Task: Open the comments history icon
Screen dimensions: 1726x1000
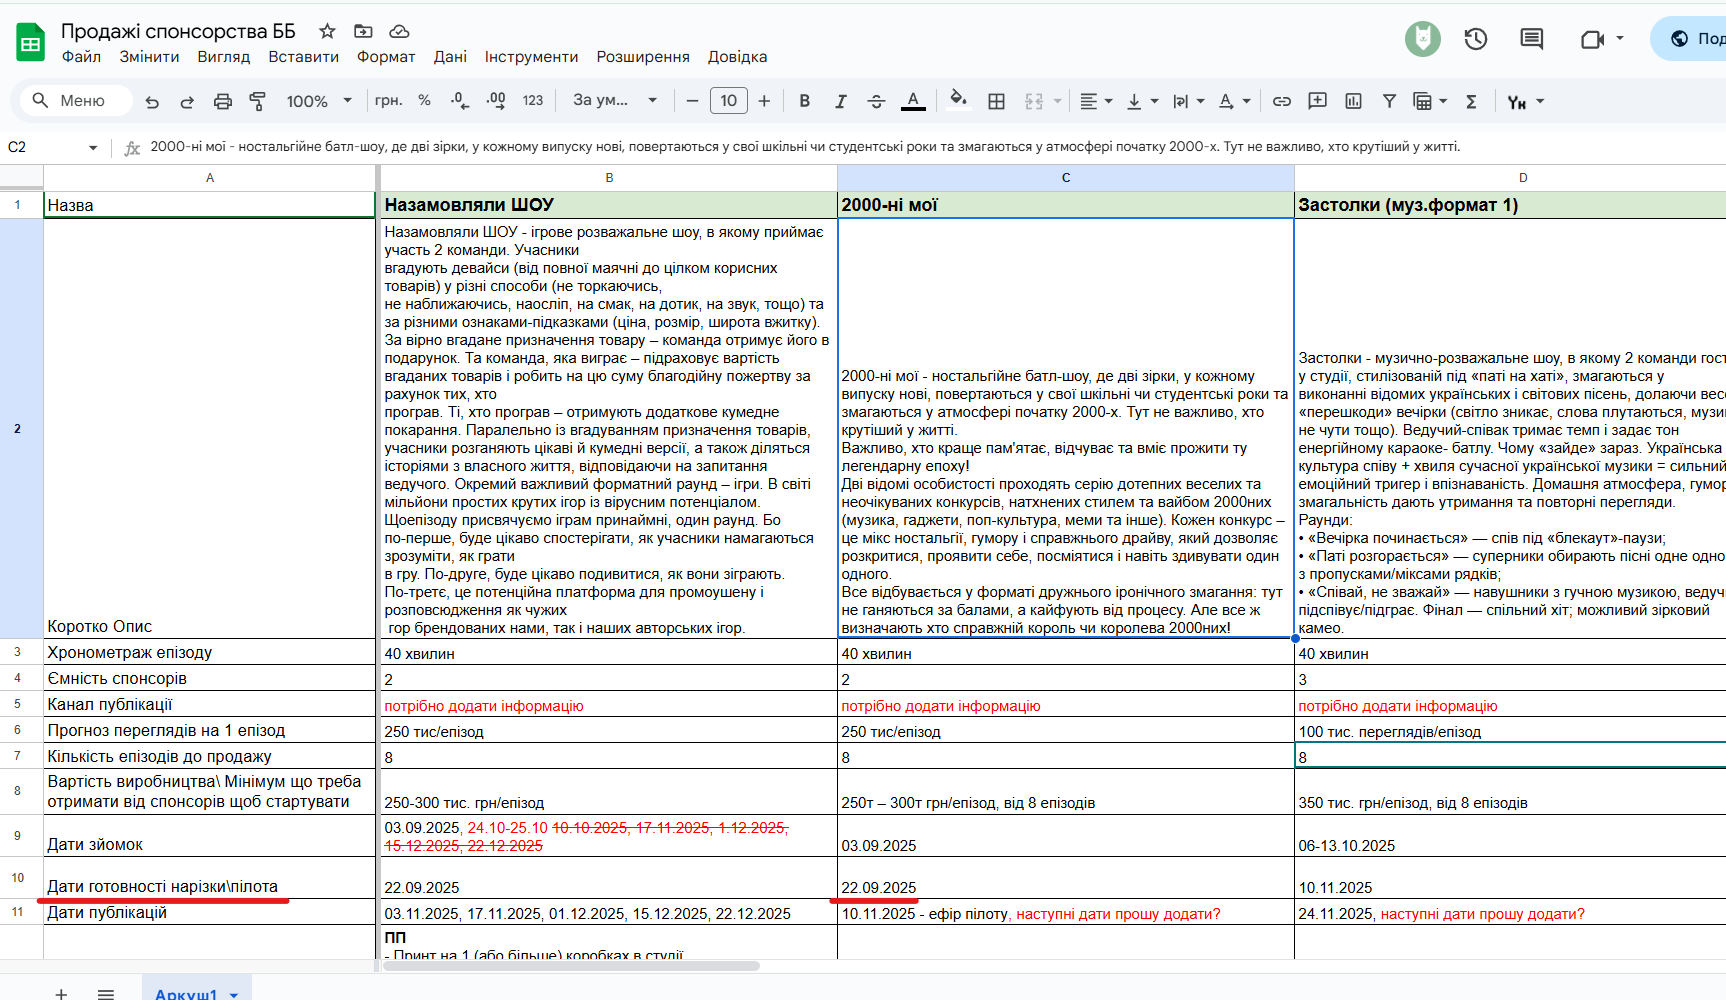Action: (1531, 39)
